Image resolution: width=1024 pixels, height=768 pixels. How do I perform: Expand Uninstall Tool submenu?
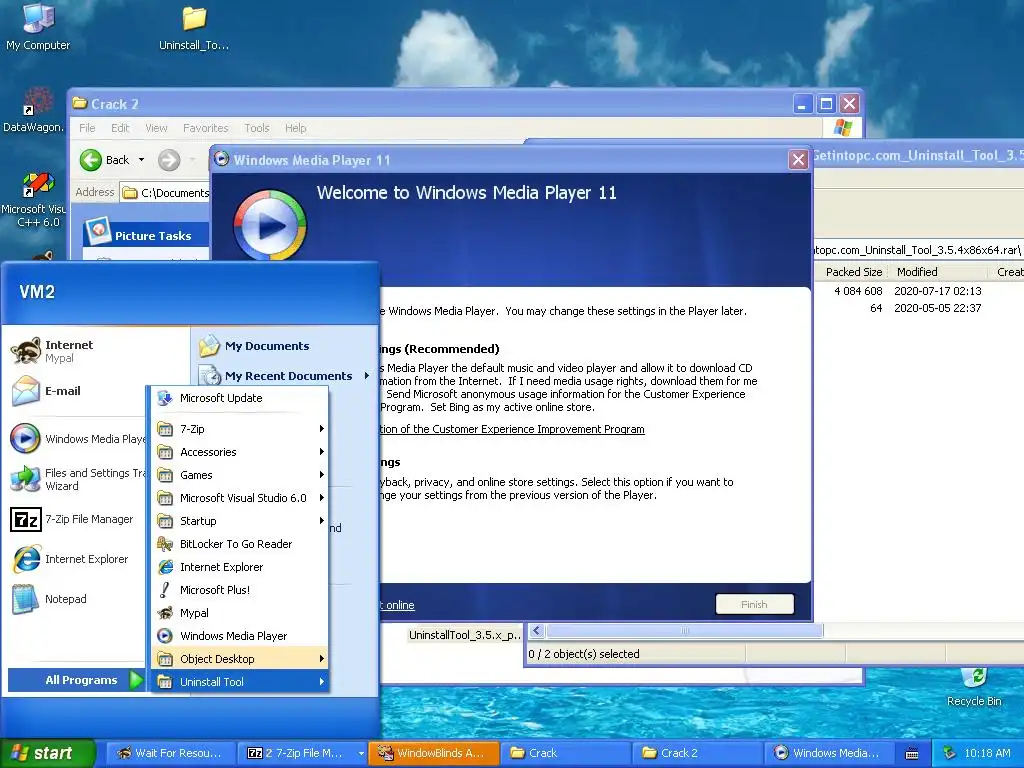pos(240,681)
